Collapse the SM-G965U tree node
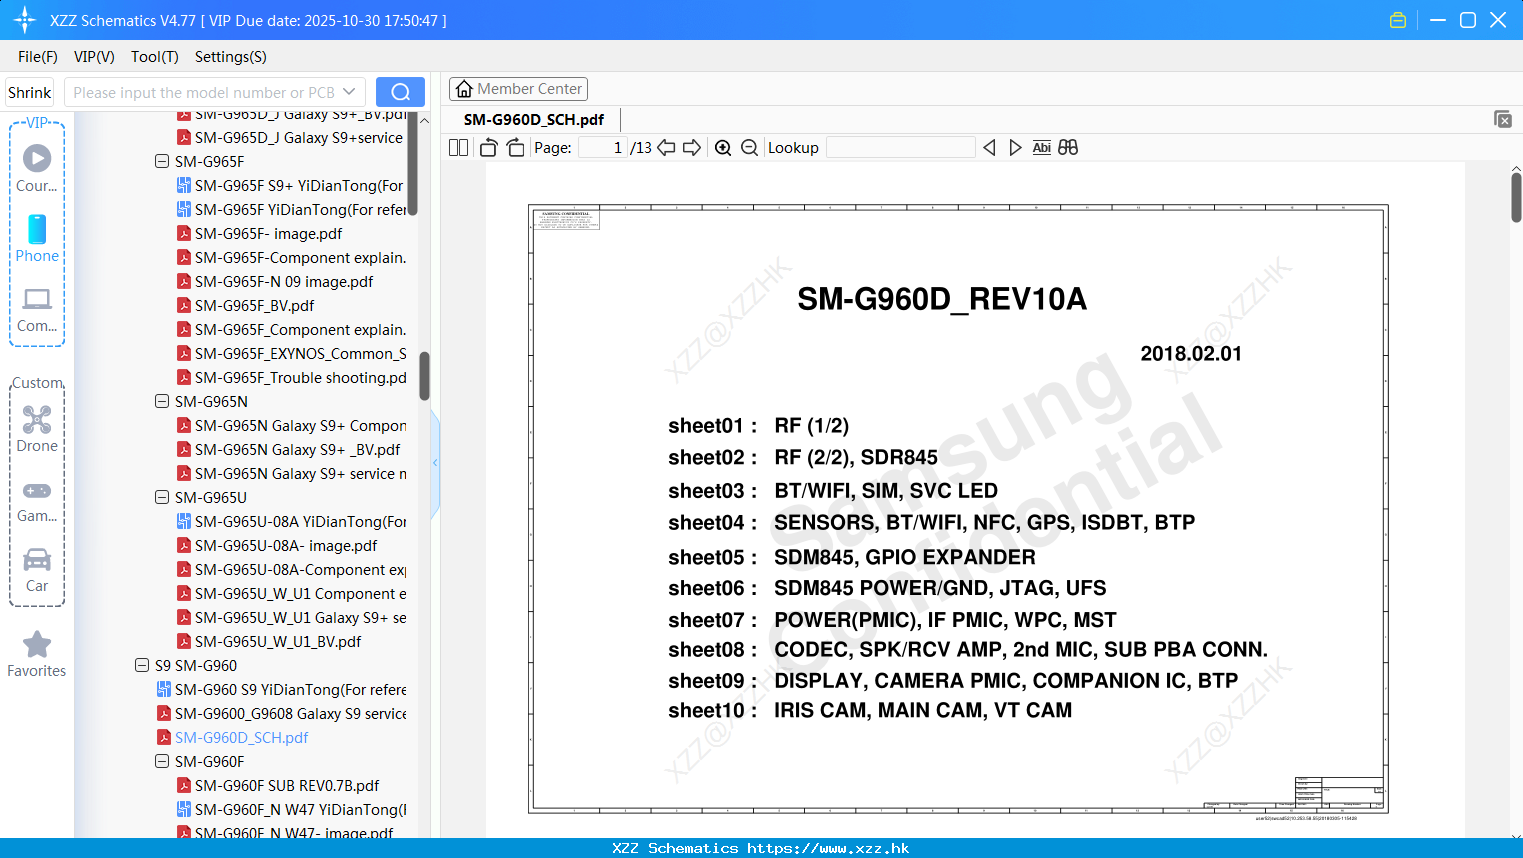The width and height of the screenshot is (1523, 858). tap(162, 497)
